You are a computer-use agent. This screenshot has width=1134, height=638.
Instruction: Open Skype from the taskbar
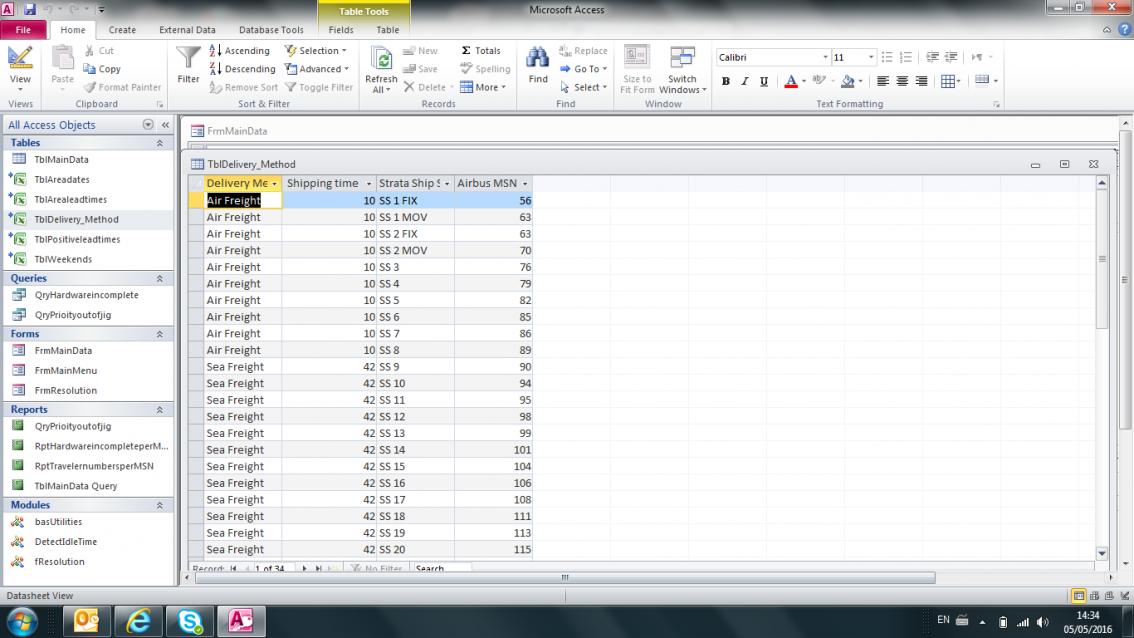[x=189, y=621]
